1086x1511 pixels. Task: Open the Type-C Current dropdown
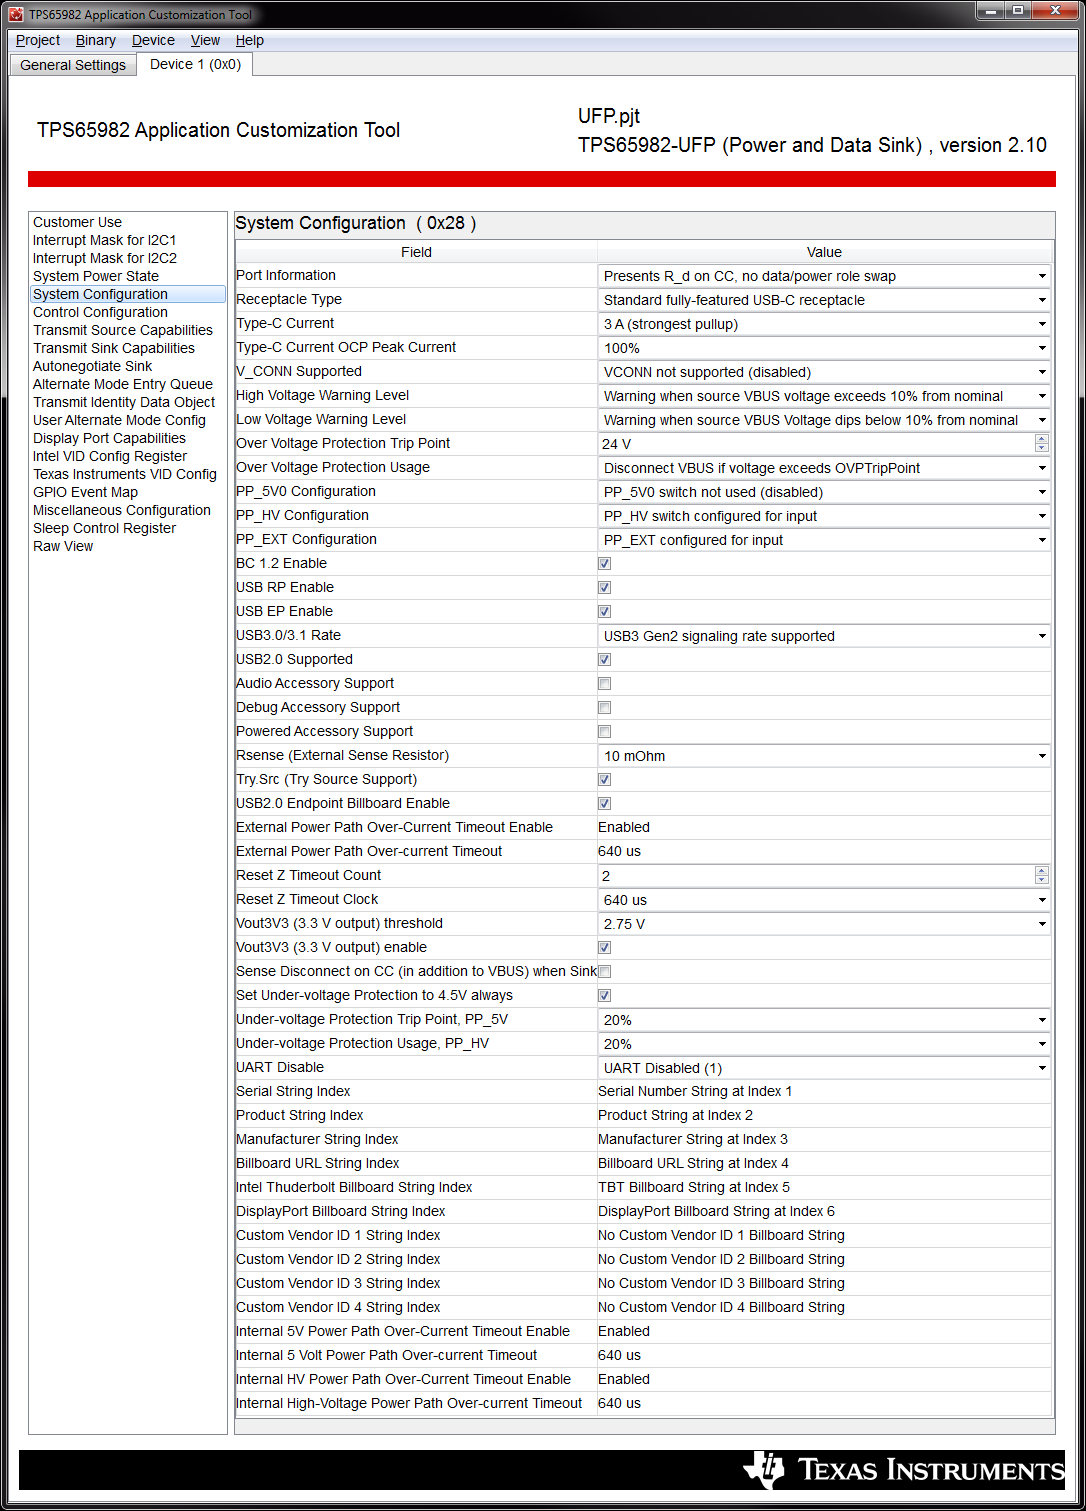click(x=824, y=324)
